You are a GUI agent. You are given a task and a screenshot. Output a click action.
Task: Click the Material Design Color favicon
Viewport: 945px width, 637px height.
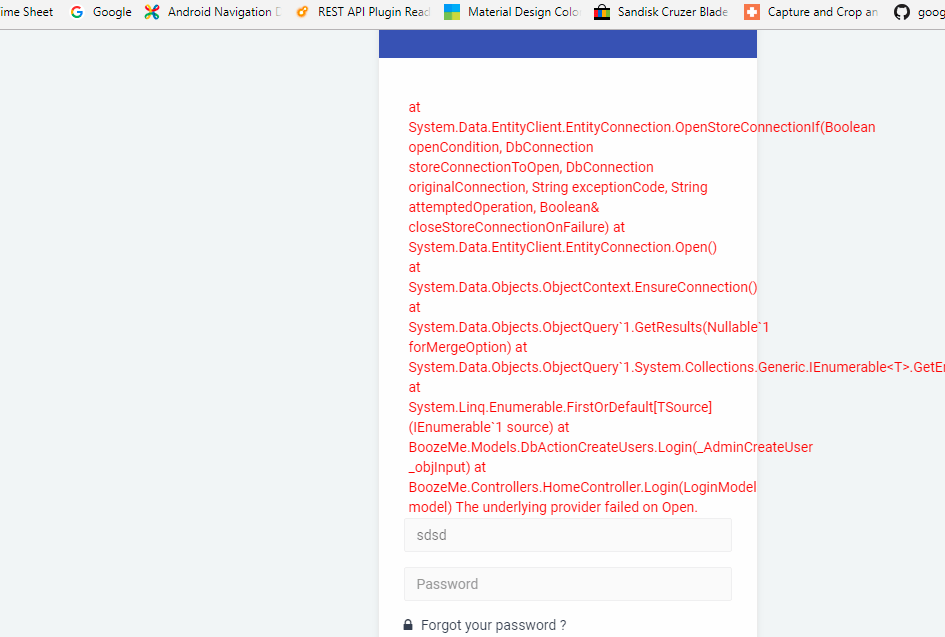pos(452,12)
